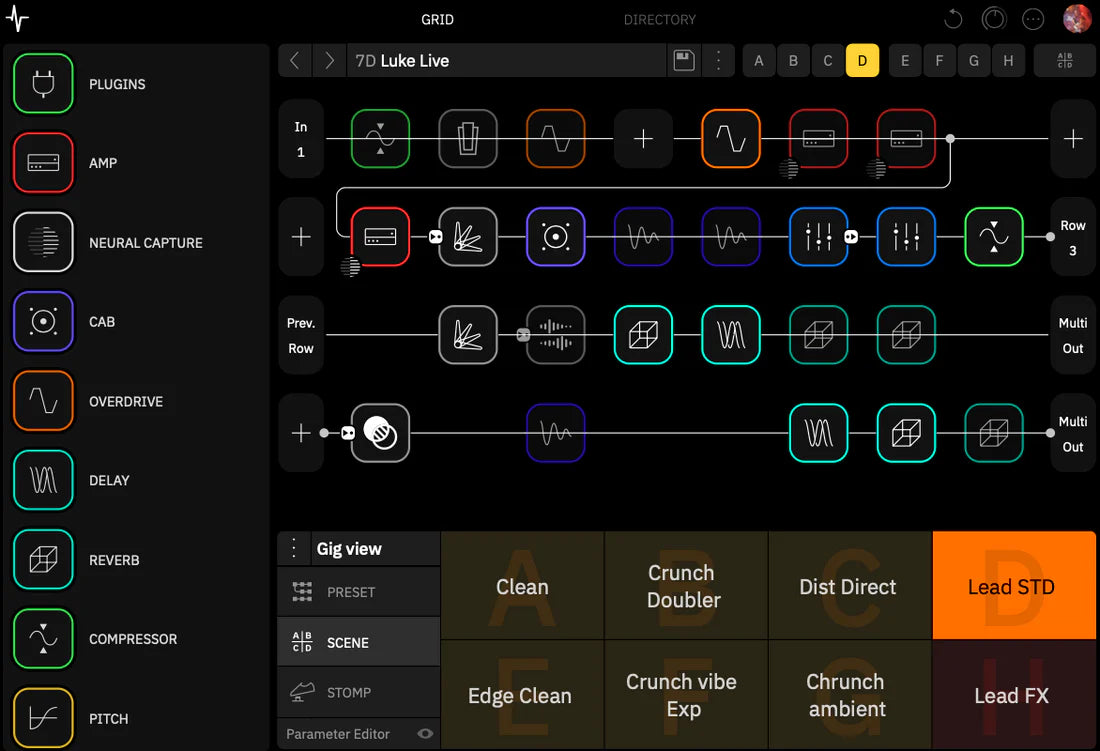The image size is (1100, 751).
Task: Open the Reverb category in the sidebar
Action: coord(43,560)
